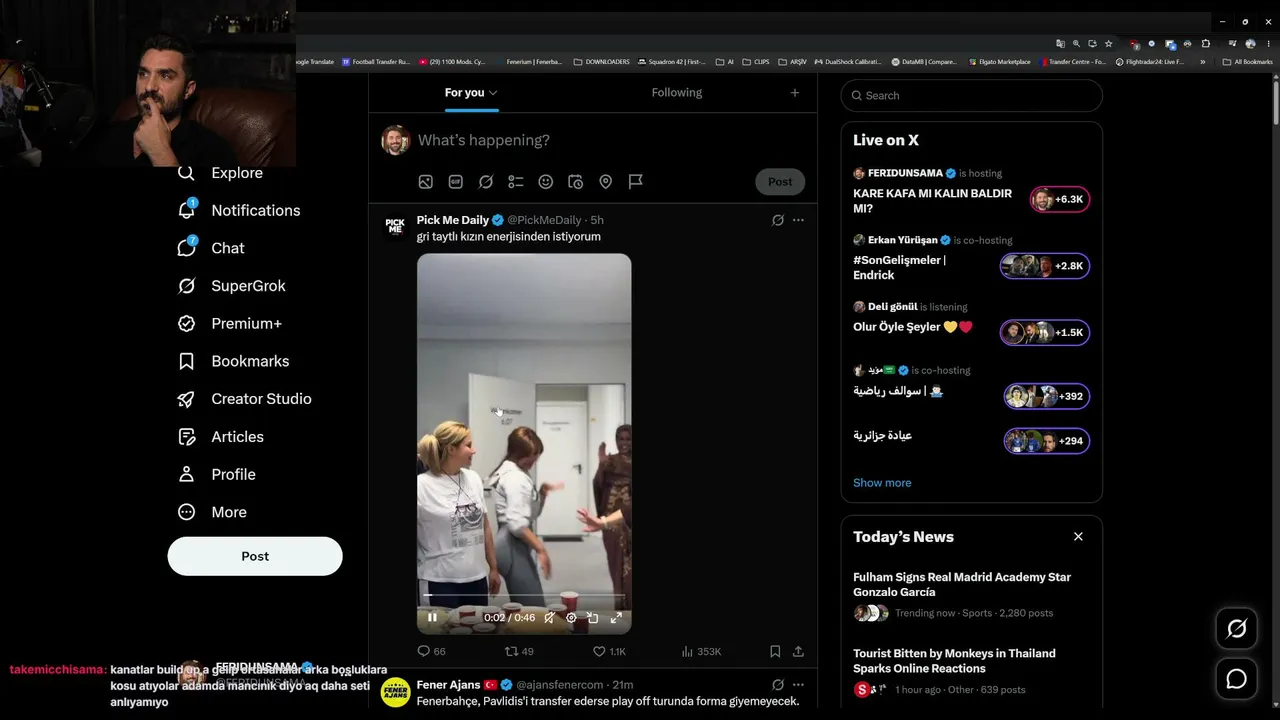This screenshot has width=1280, height=720.
Task: Go to Profile in the sidebar
Action: tap(216, 474)
